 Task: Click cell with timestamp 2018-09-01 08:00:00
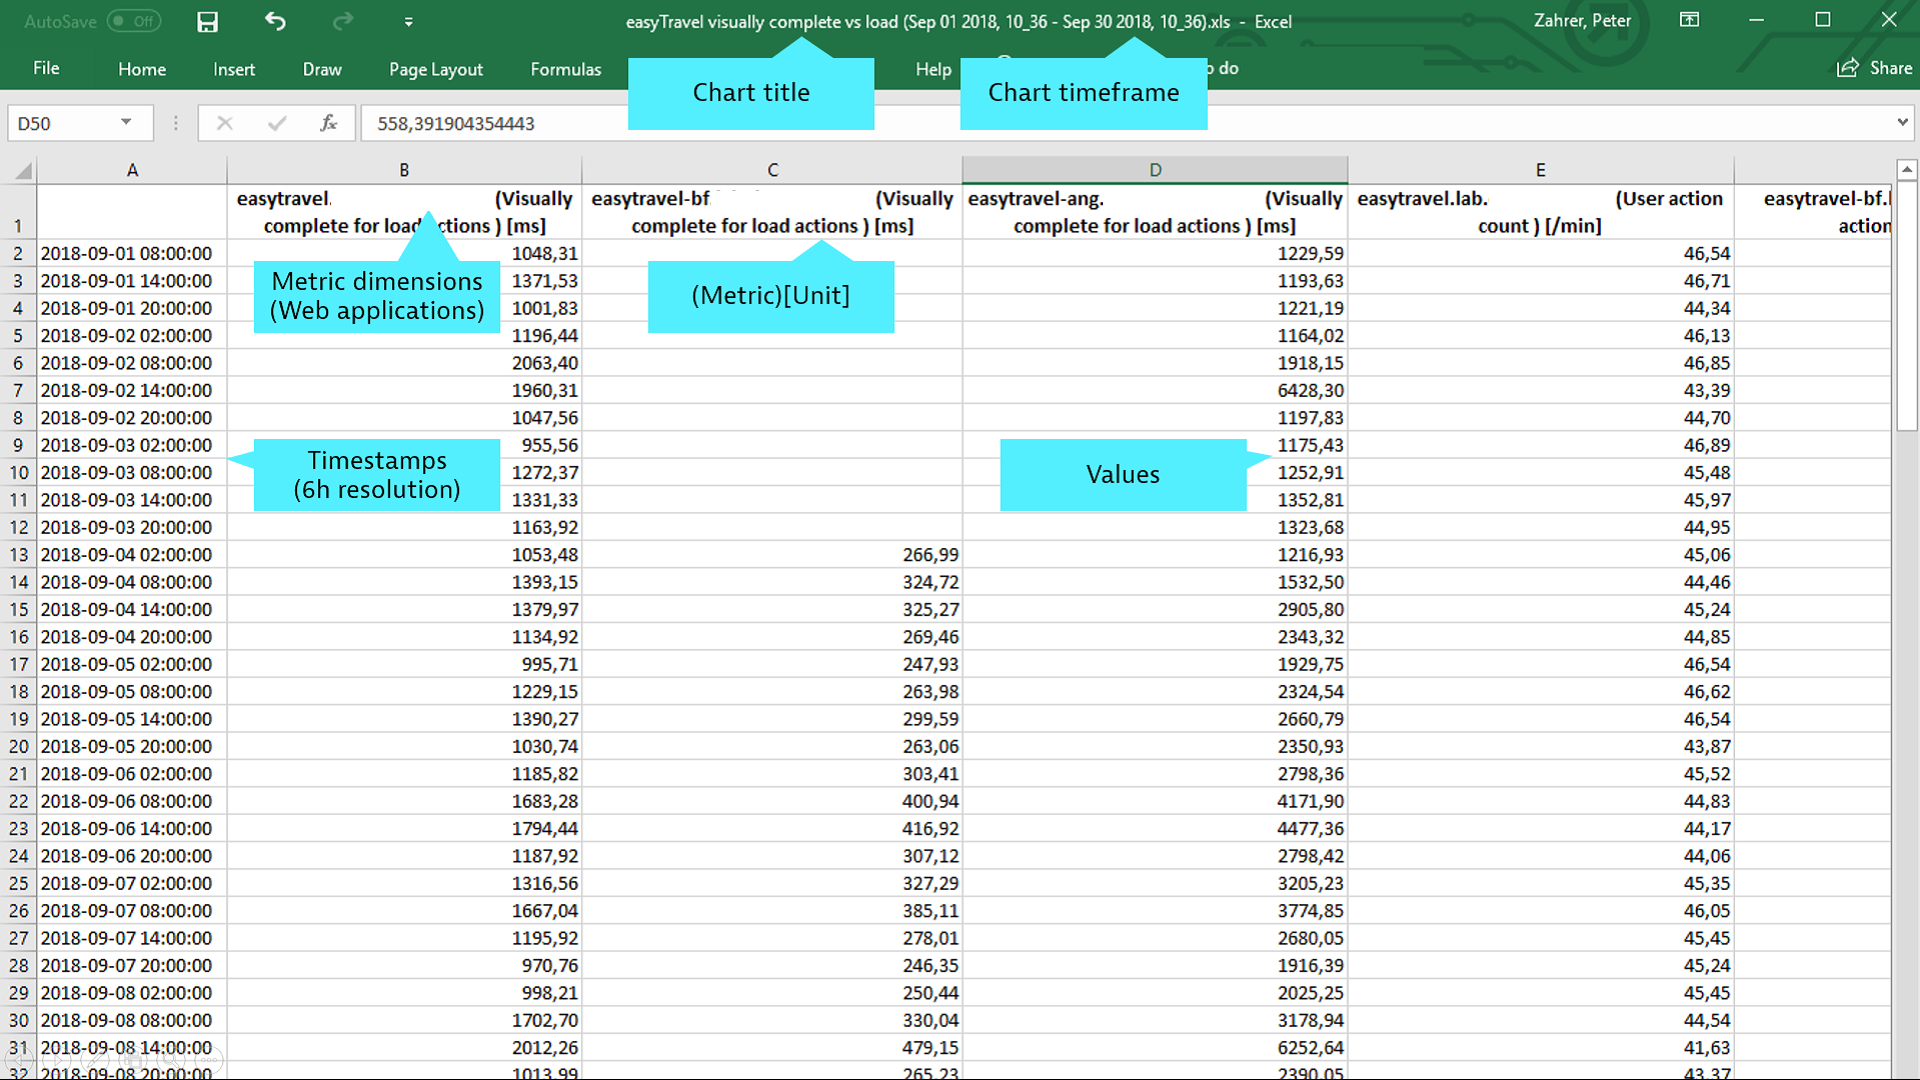point(132,254)
